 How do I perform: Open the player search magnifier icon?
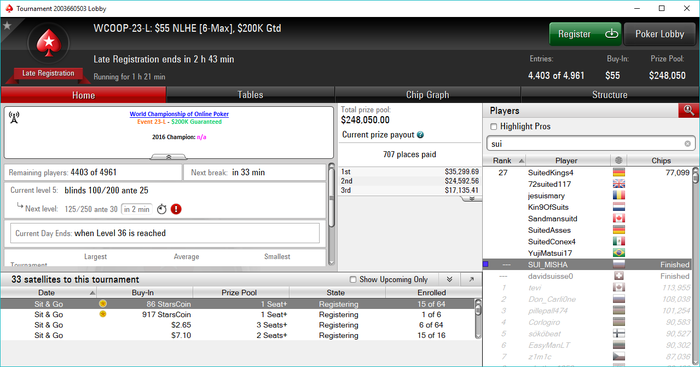[688, 110]
